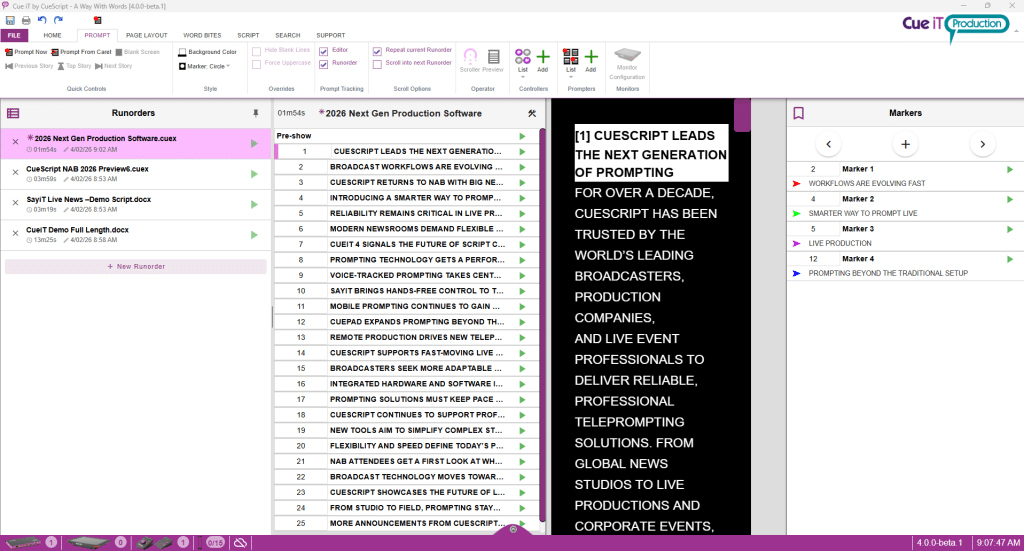Image resolution: width=1024 pixels, height=551 pixels.
Task: Open Controllers List icon
Action: (522, 56)
